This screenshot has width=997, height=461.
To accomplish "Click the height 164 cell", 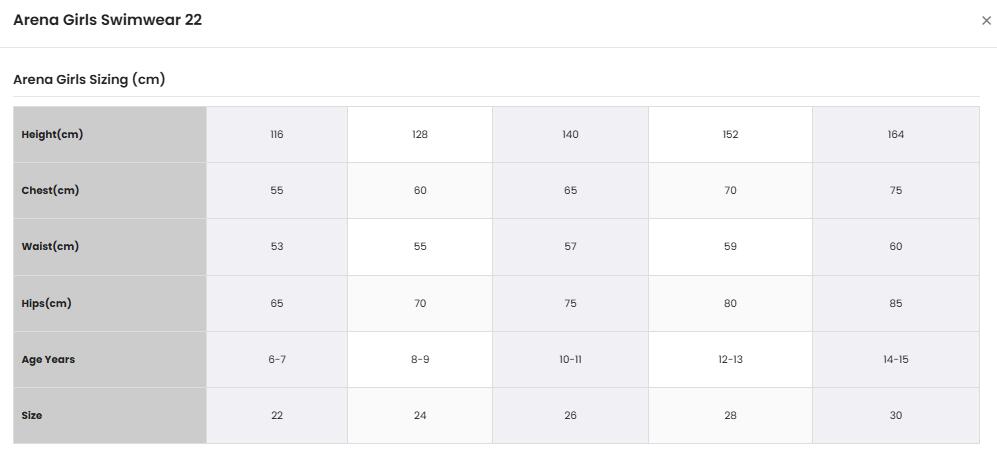I will 896,134.
